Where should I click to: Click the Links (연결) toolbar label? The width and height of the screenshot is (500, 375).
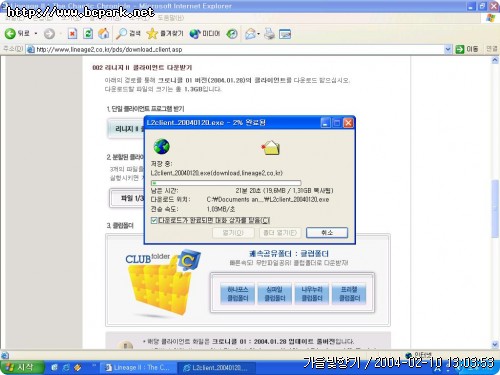(x=492, y=49)
